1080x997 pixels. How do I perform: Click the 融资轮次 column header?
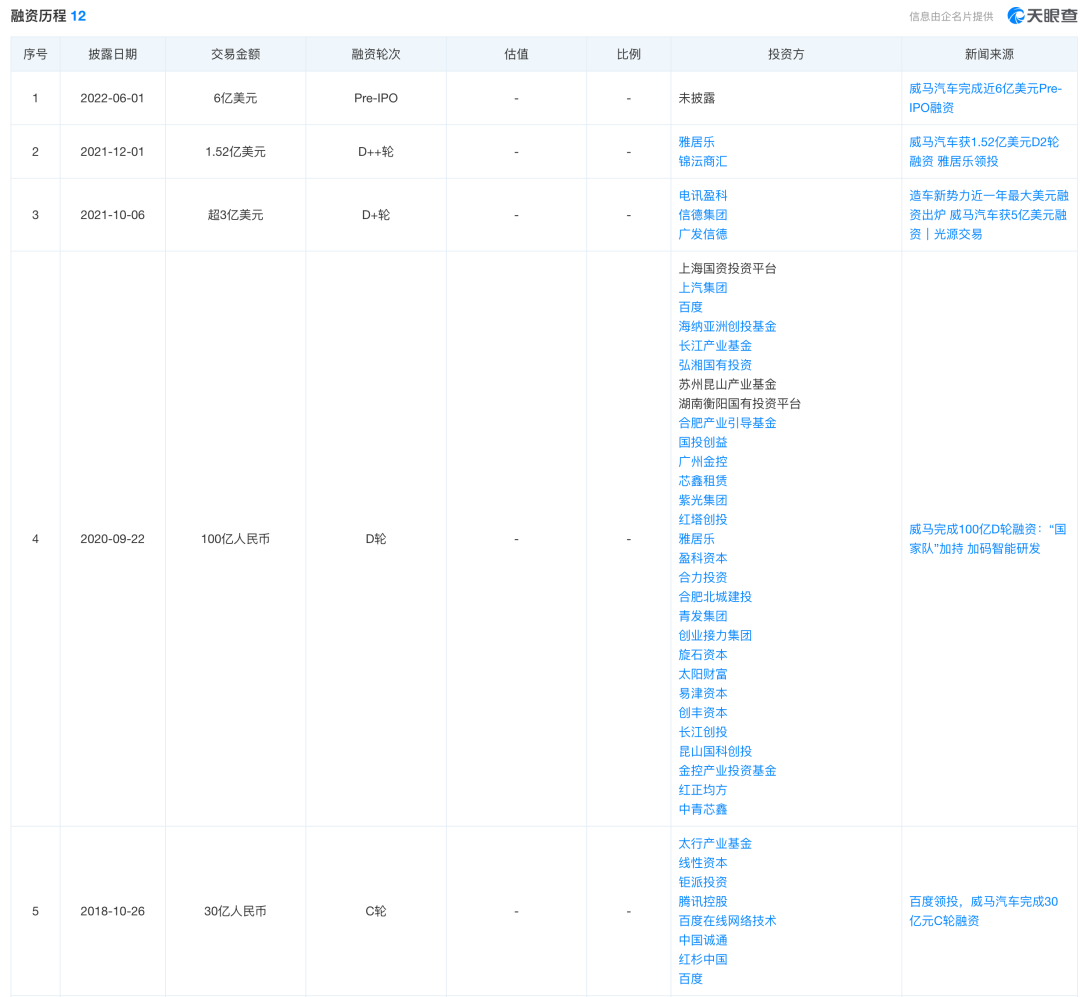[x=376, y=54]
